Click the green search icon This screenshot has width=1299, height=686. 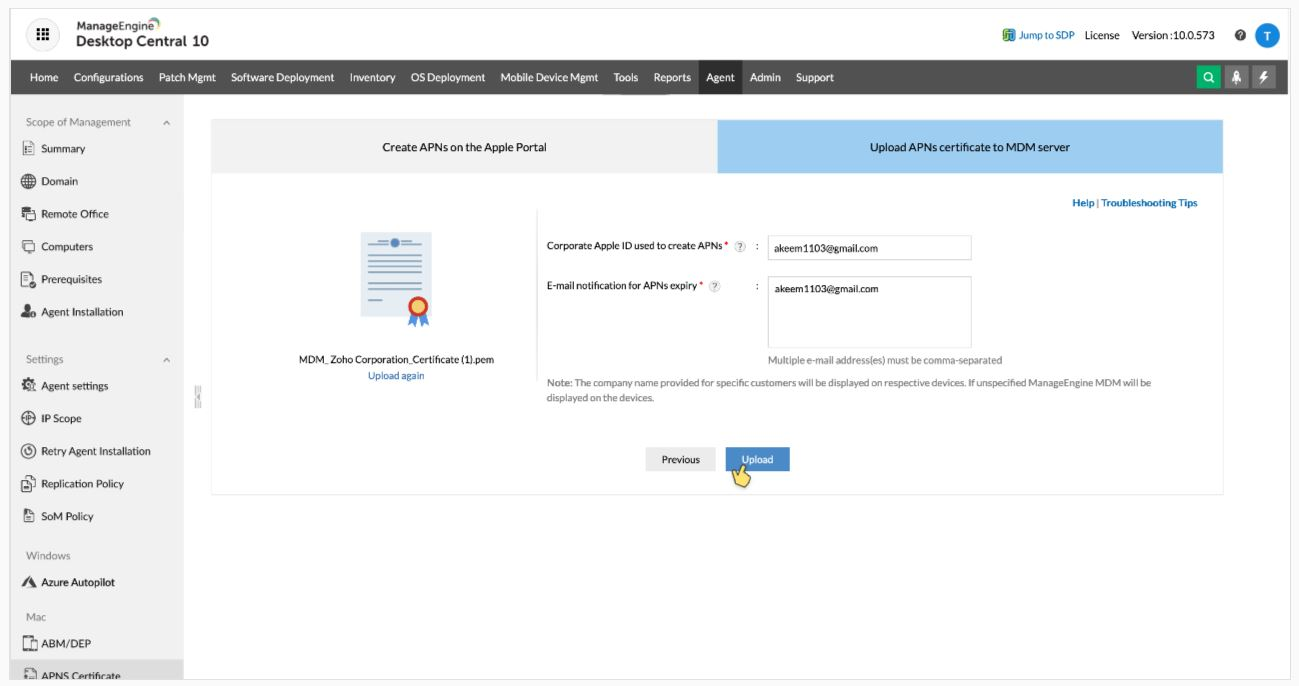coord(1209,77)
